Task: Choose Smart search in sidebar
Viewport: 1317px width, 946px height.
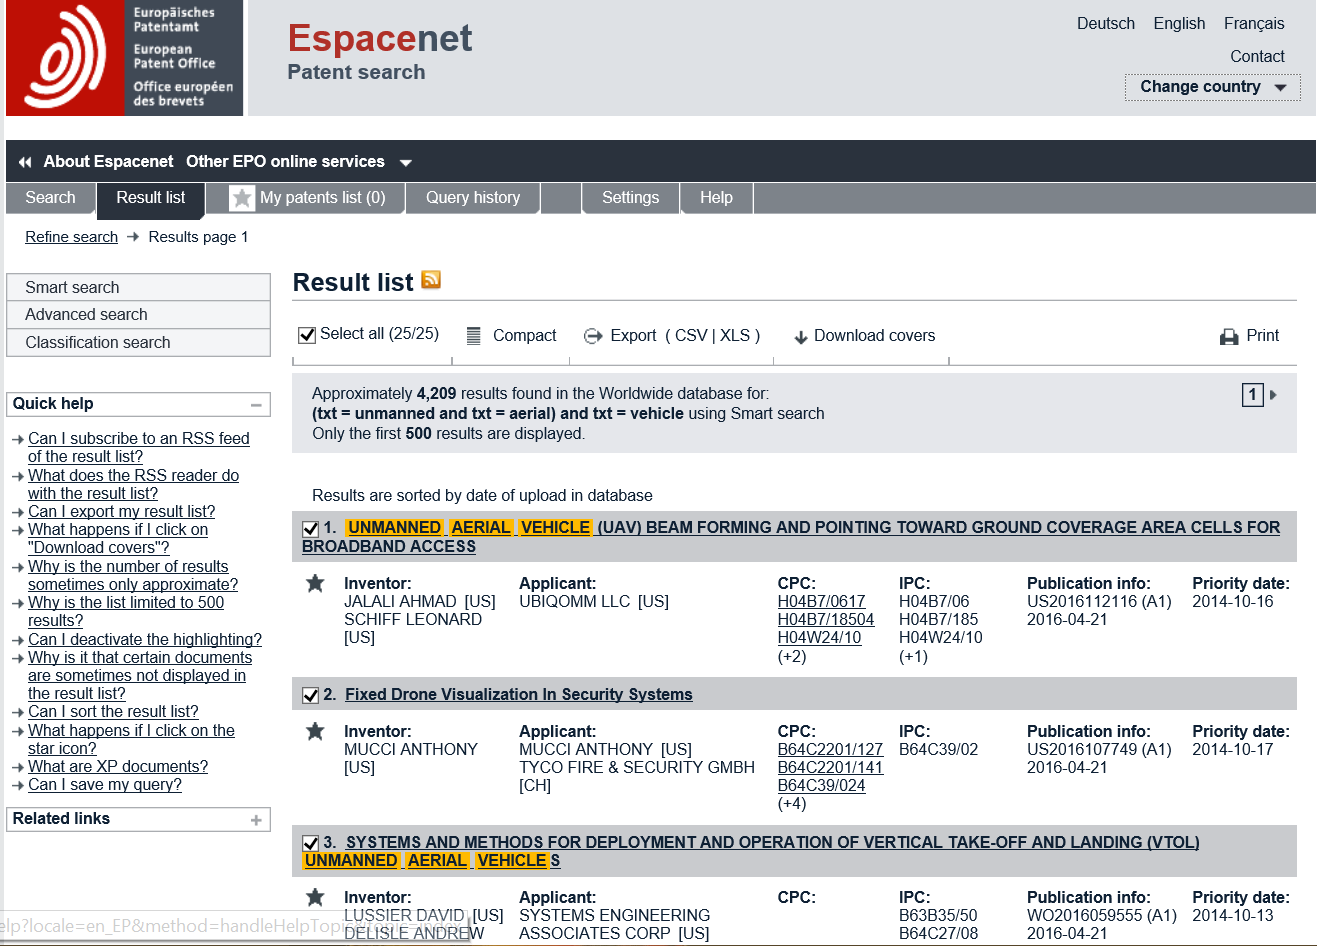Action: tap(138, 287)
